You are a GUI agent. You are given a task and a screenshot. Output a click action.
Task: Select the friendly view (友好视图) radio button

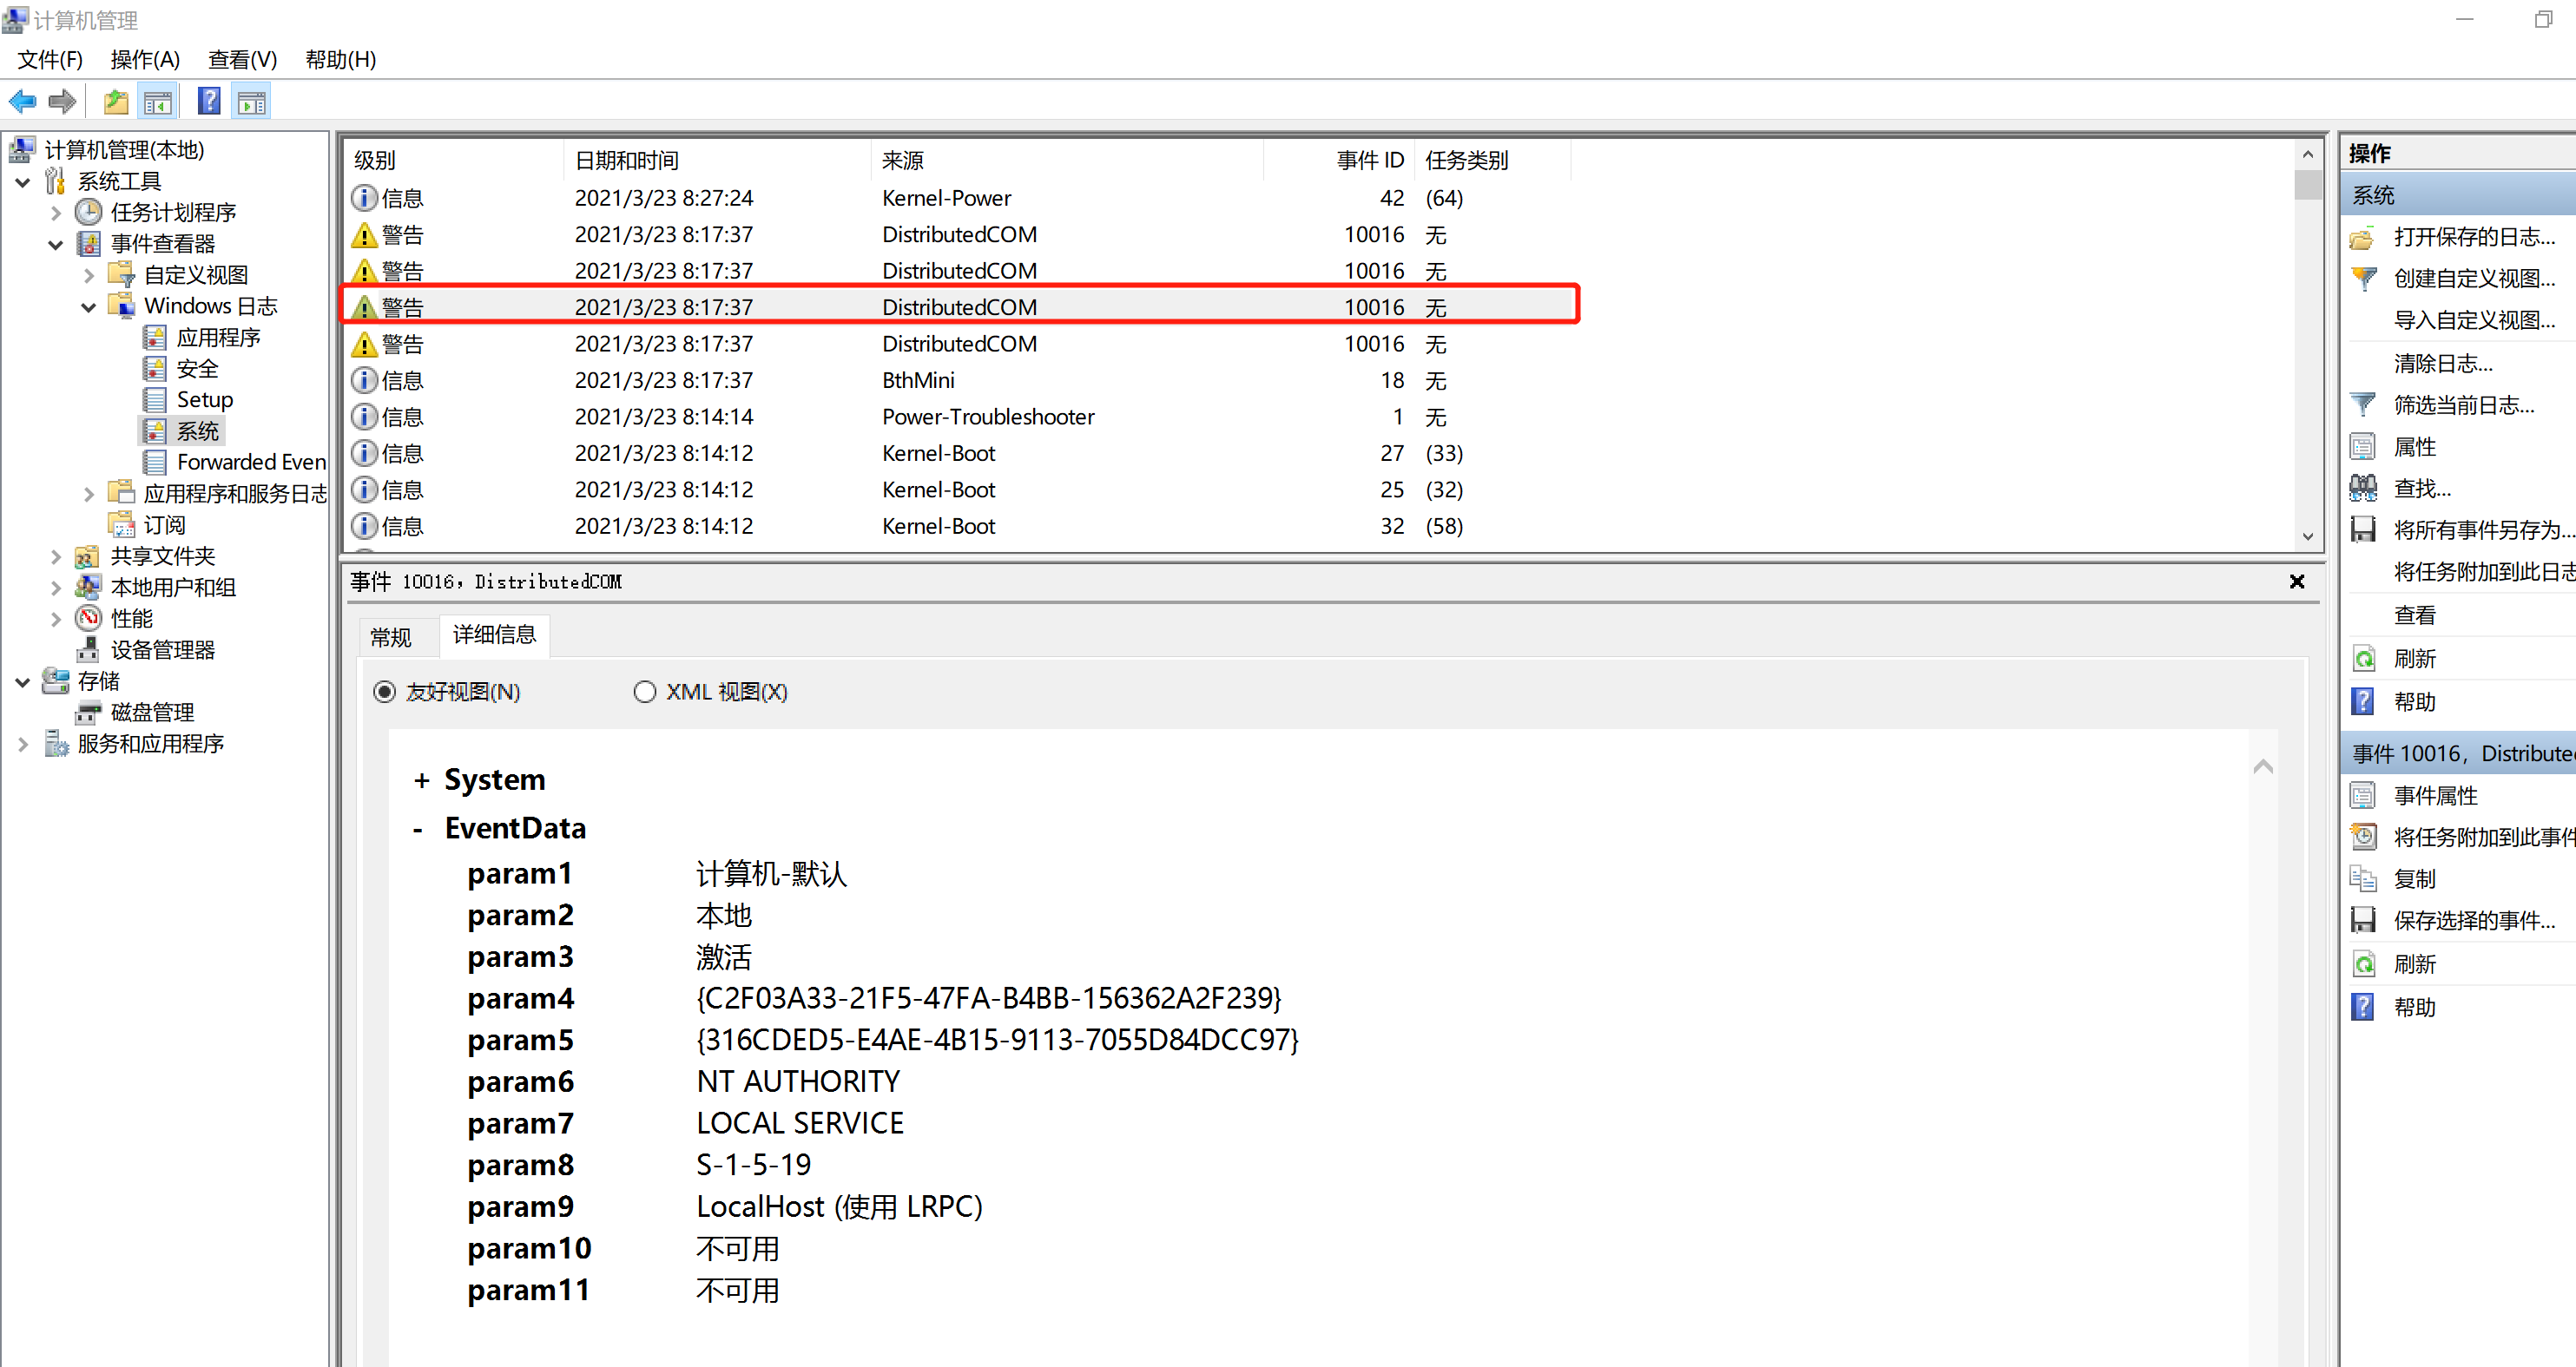(x=385, y=692)
